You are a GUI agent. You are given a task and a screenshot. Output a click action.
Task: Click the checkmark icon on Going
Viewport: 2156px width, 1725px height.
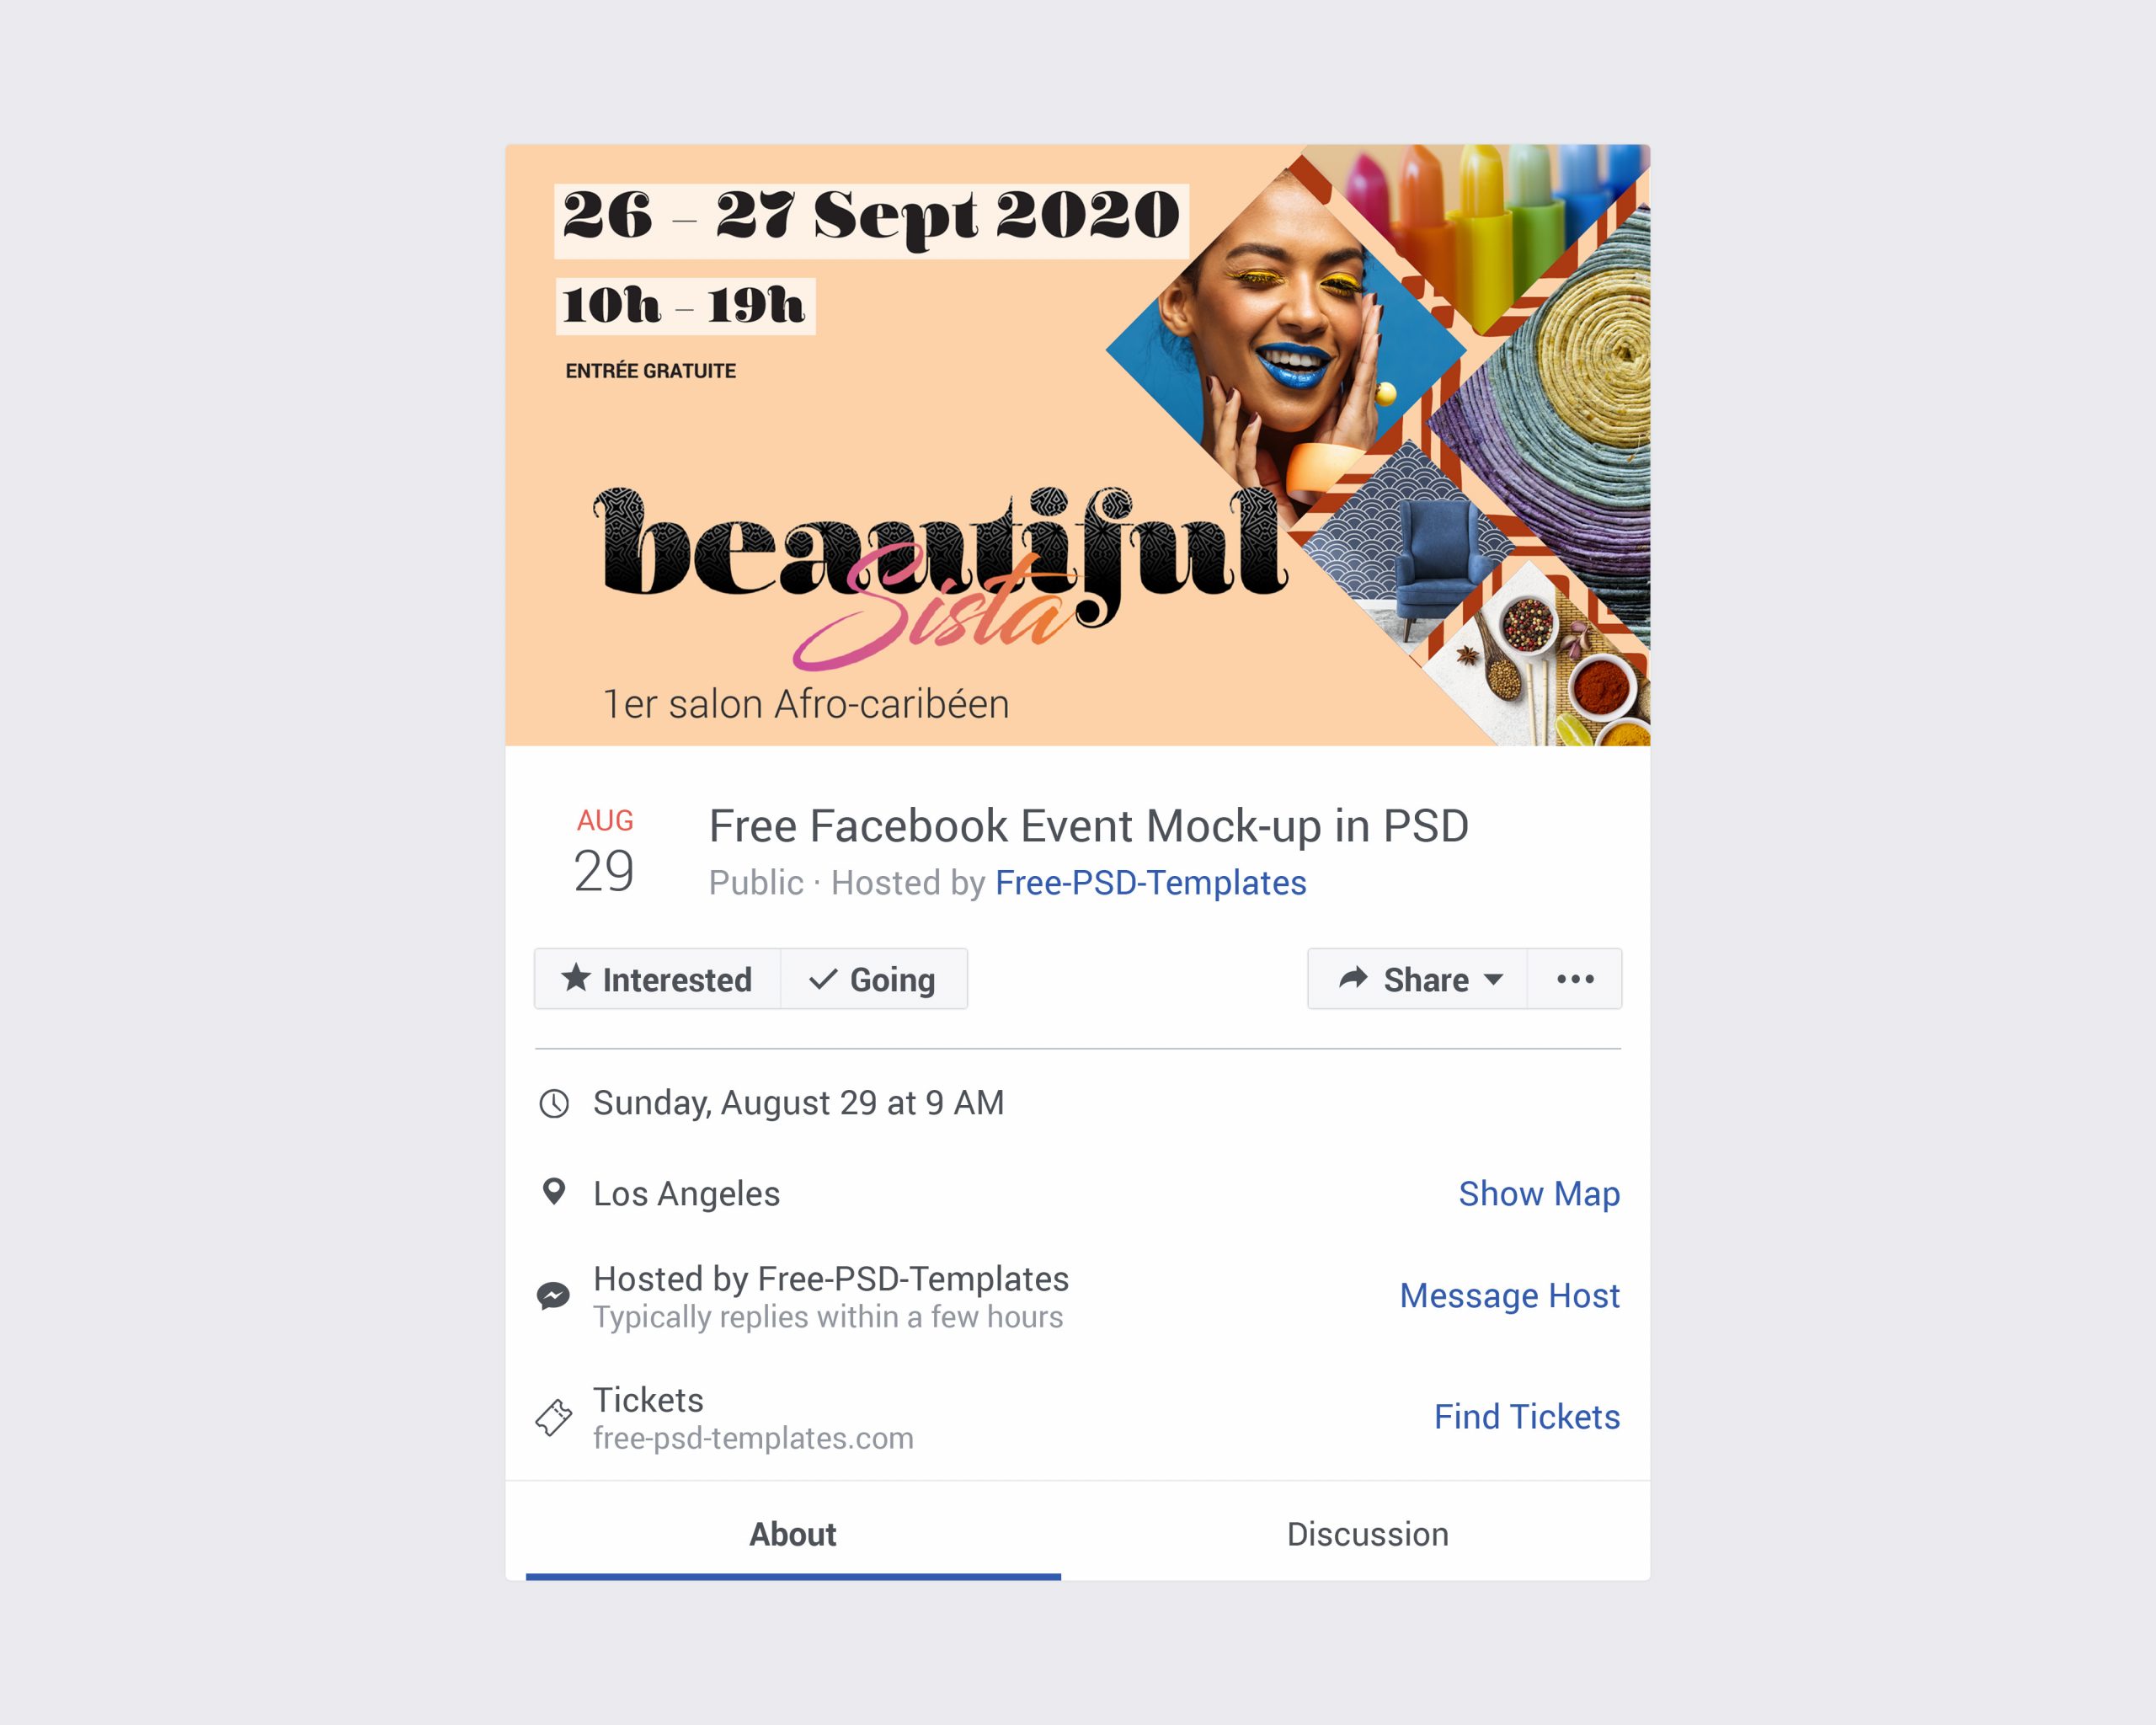tap(822, 978)
